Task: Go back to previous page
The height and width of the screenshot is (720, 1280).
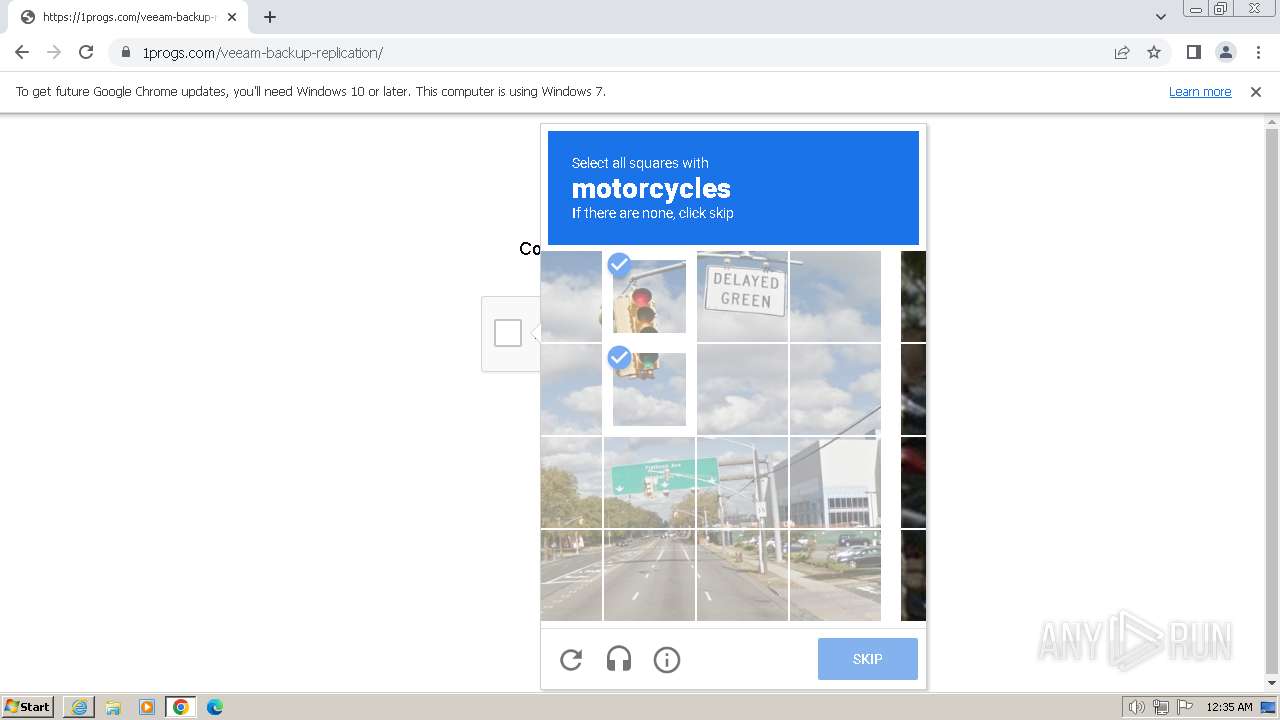Action: click(x=22, y=52)
